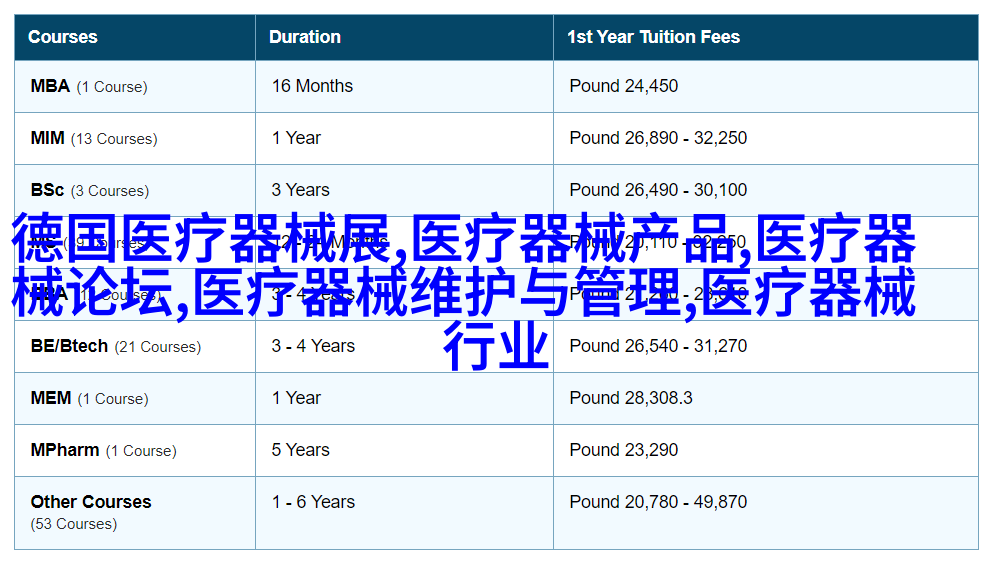
Task: Select the 1 - 6 Years duration cell
Action: [313, 502]
